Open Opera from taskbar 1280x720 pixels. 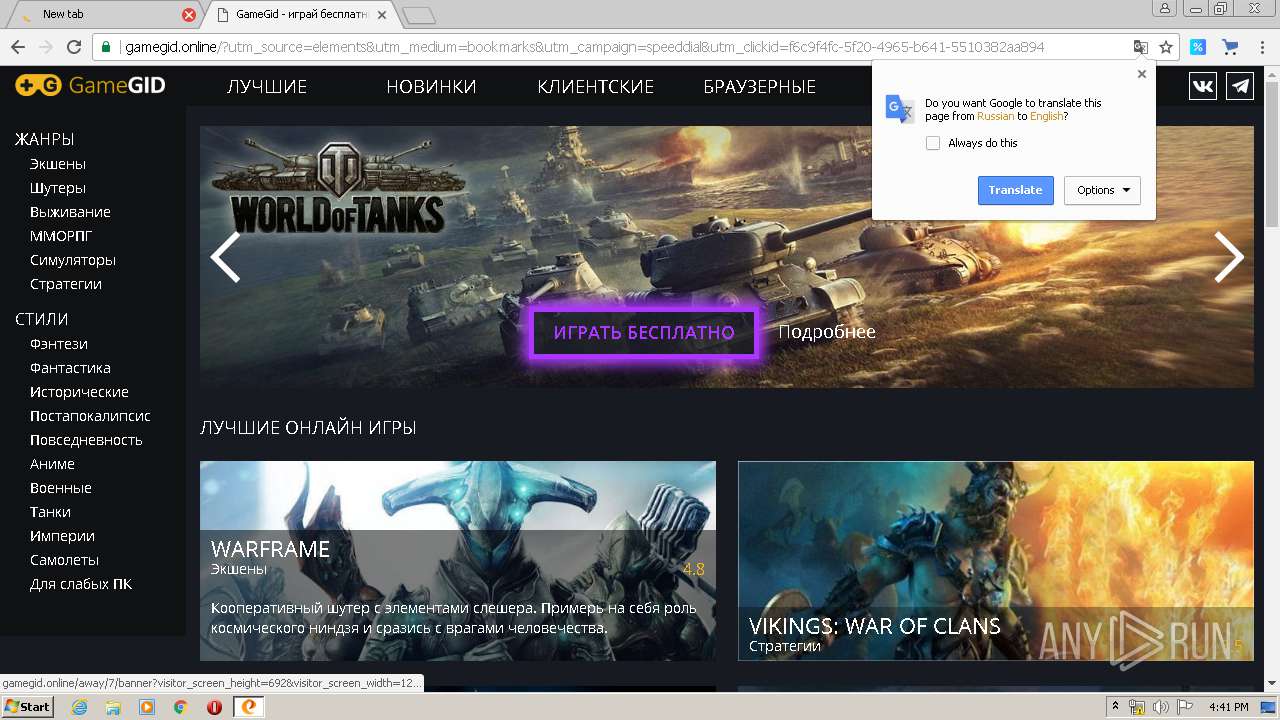(214, 707)
